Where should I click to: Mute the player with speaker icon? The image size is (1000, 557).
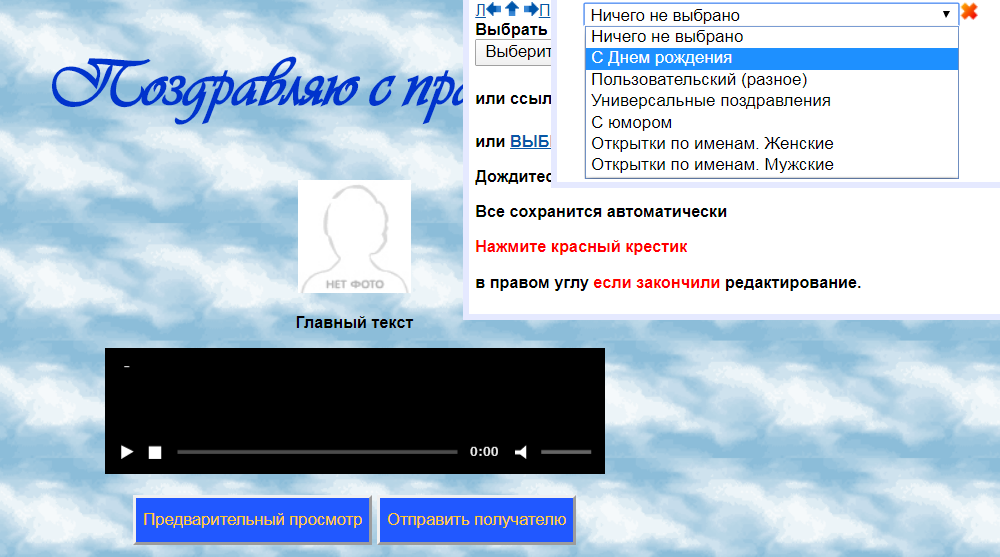(x=521, y=452)
